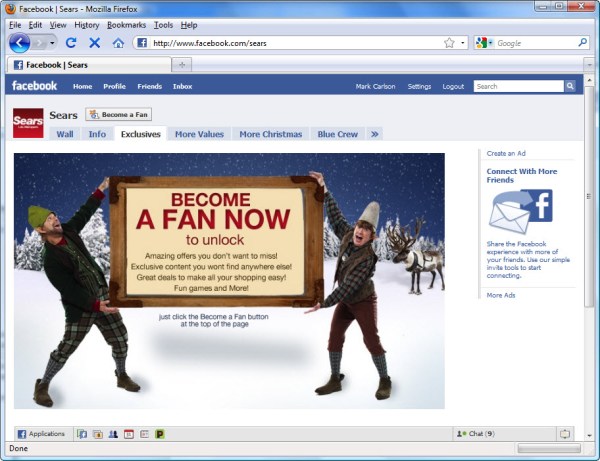Click the vertical scrollbar up arrow

click(x=589, y=80)
